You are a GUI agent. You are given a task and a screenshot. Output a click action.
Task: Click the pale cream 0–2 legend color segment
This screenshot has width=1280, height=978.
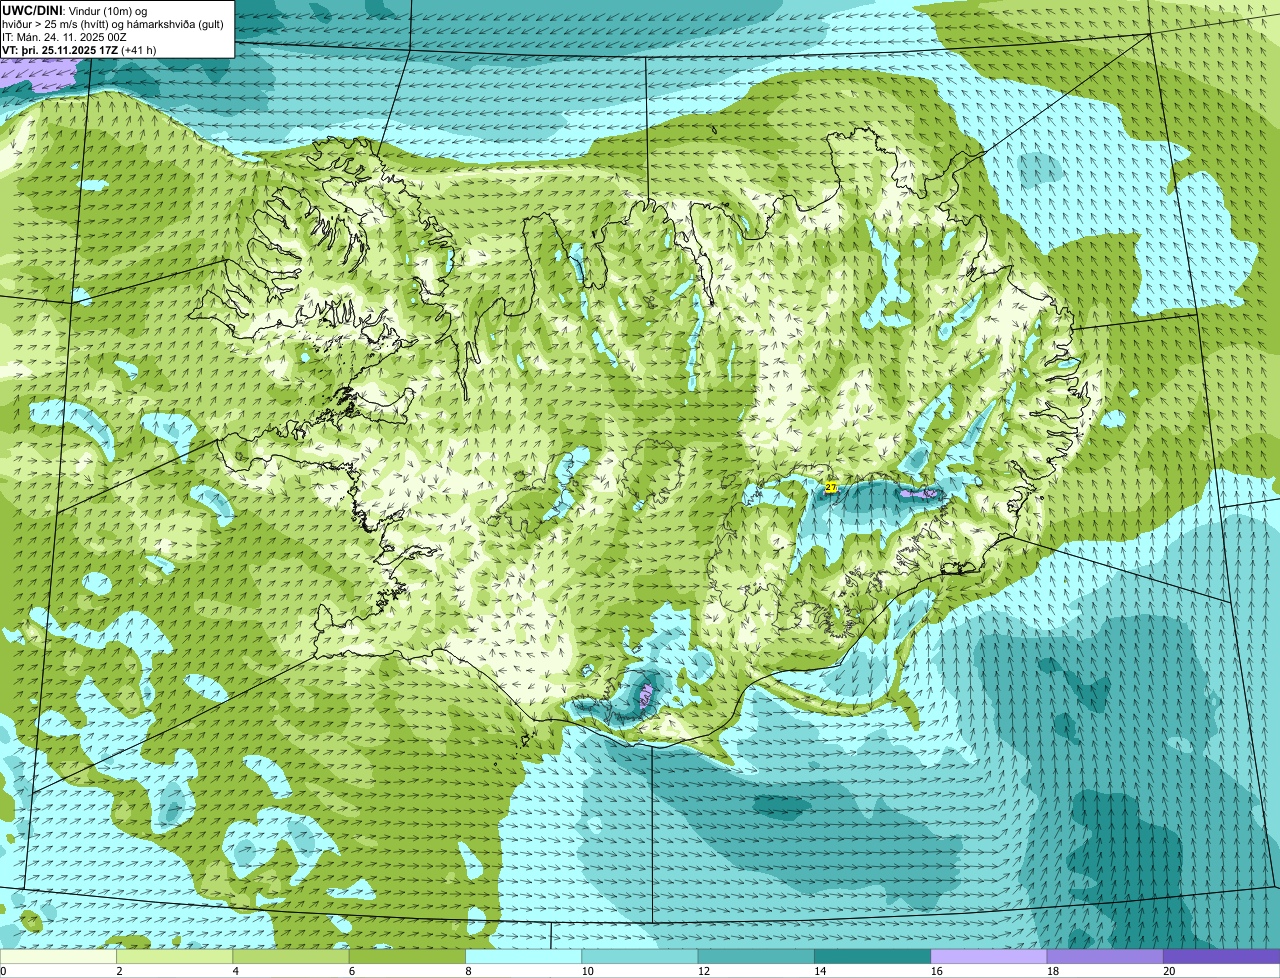click(x=58, y=957)
